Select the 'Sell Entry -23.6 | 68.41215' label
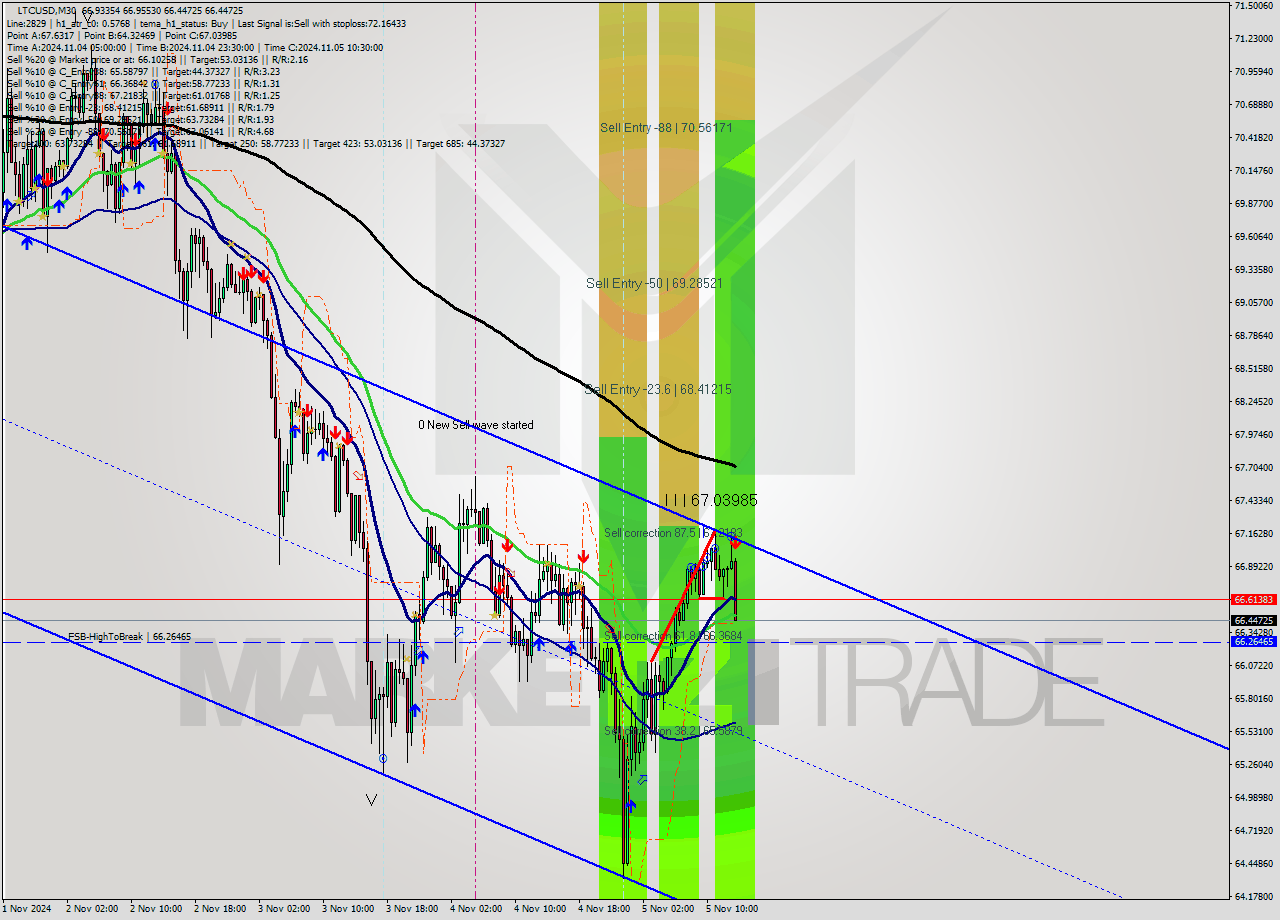The width and height of the screenshot is (1280, 920). click(x=658, y=389)
